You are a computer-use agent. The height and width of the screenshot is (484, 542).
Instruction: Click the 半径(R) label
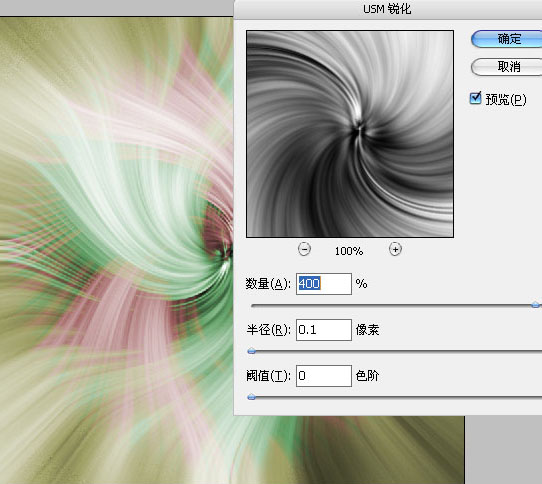(268, 330)
